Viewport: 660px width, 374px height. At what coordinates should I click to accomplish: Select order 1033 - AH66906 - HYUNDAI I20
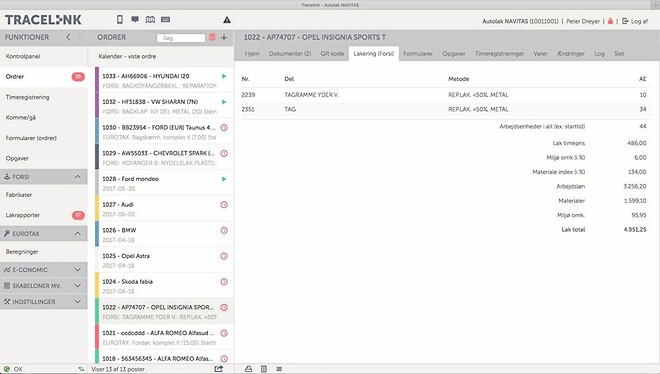coord(164,80)
